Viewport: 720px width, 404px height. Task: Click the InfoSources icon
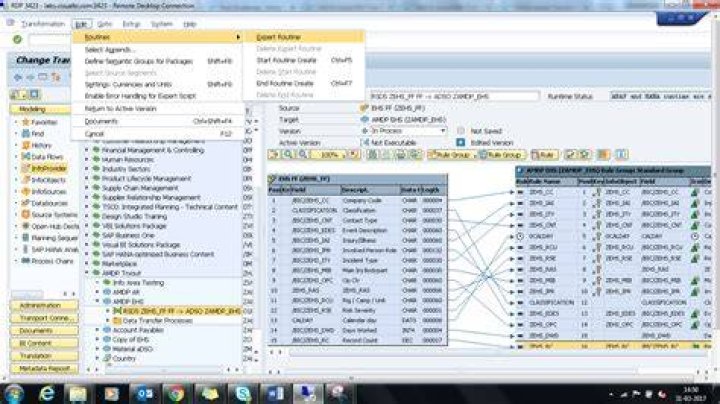coord(26,191)
